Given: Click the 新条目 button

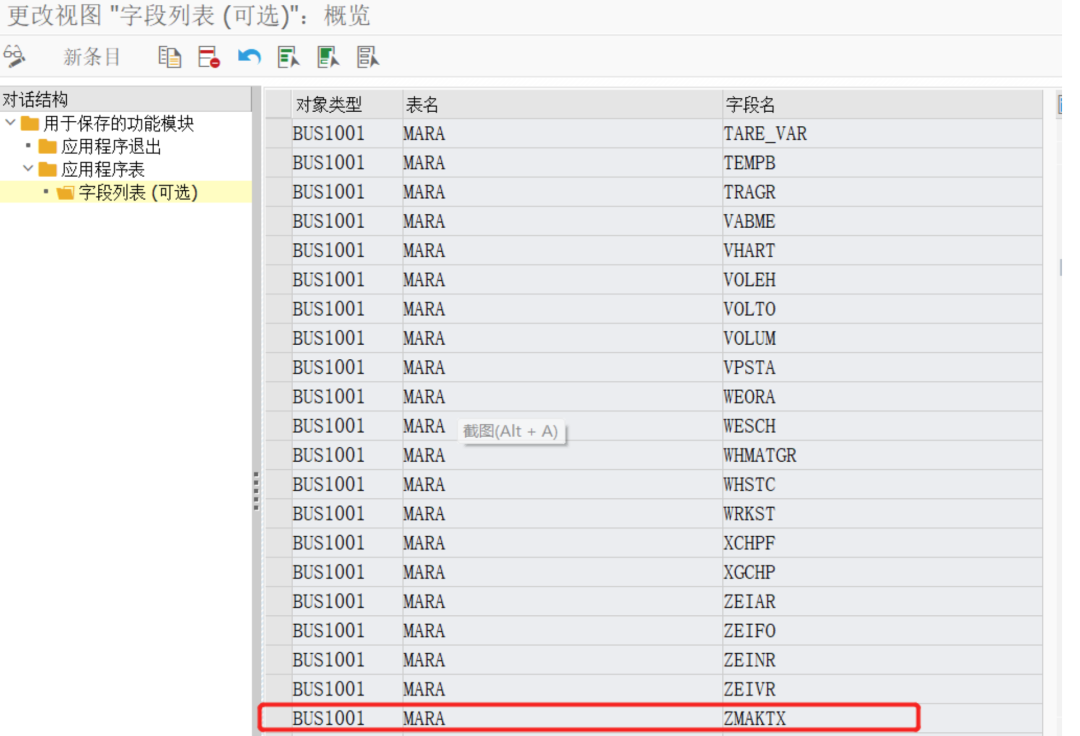Looking at the screenshot, I should coord(92,56).
